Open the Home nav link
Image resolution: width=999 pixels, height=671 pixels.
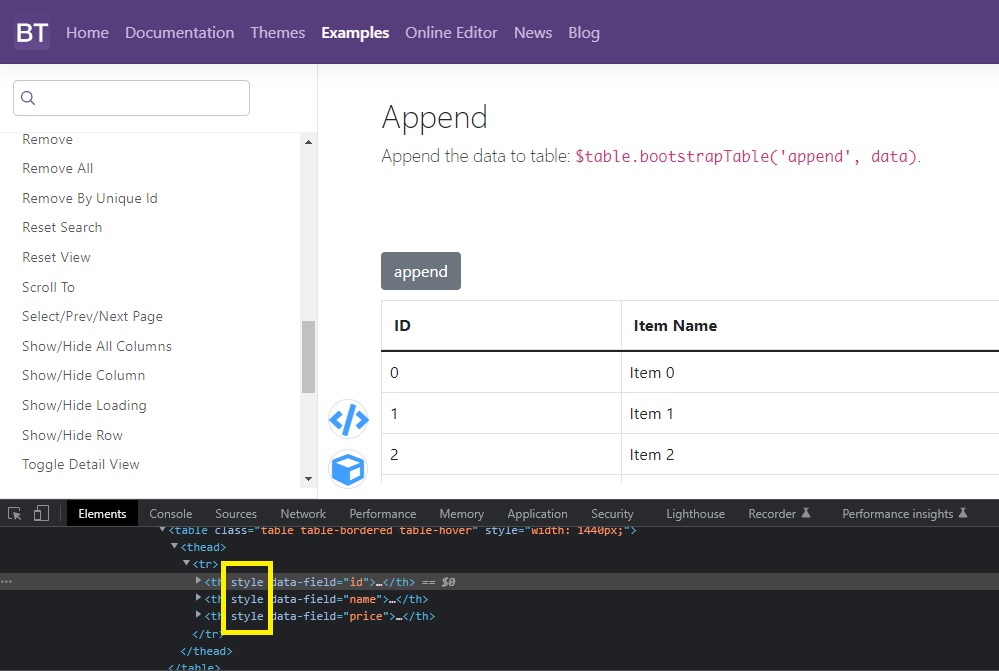(x=87, y=32)
